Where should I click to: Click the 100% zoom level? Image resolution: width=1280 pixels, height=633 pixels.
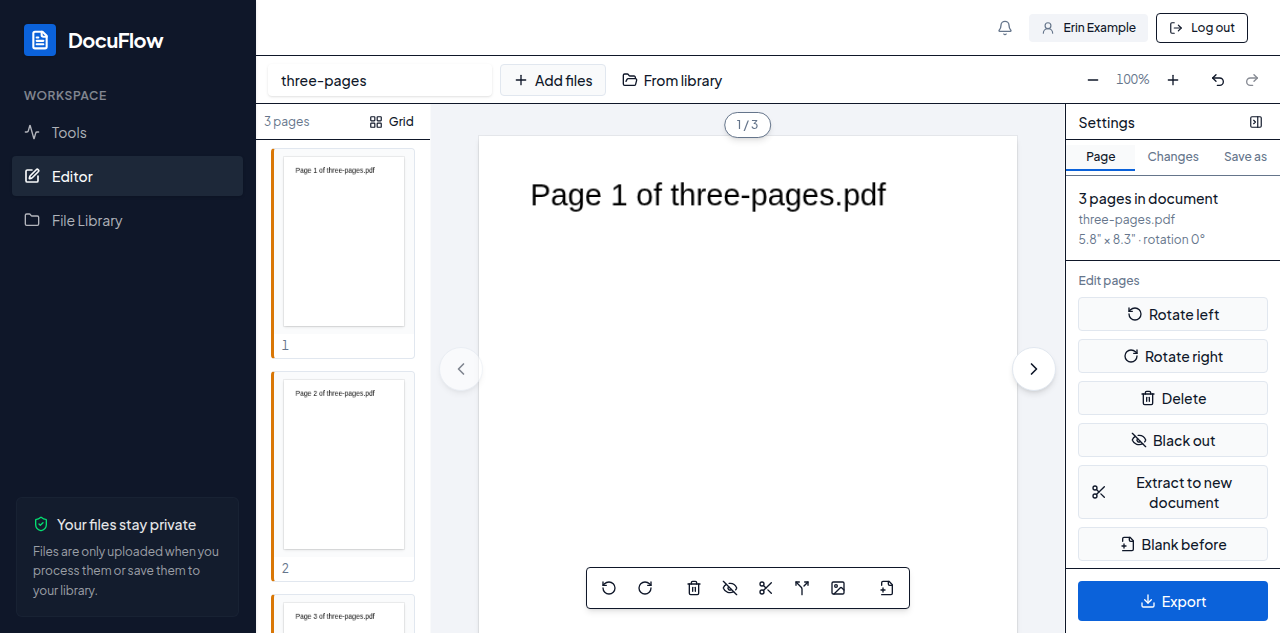(1133, 80)
